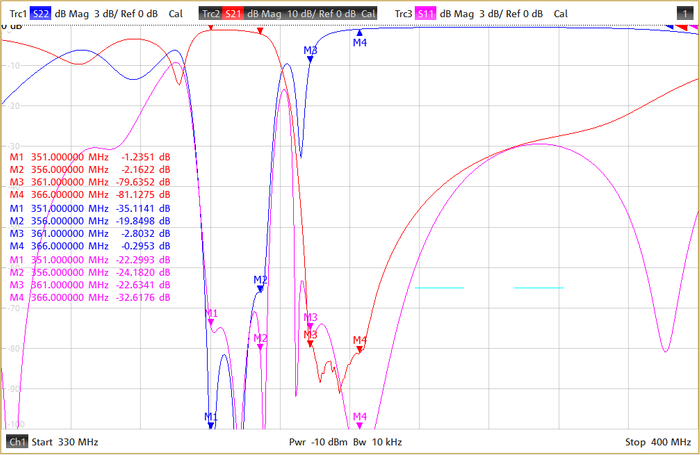Select the red M4 marker on S21 trace

click(x=360, y=350)
